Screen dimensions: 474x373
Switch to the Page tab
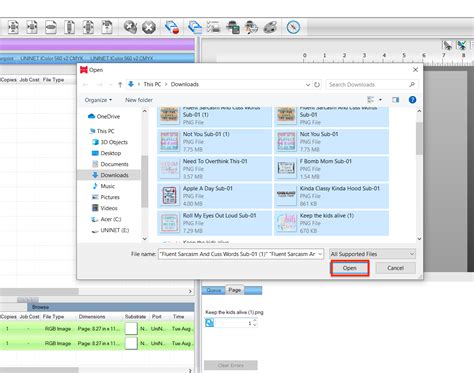235,290
